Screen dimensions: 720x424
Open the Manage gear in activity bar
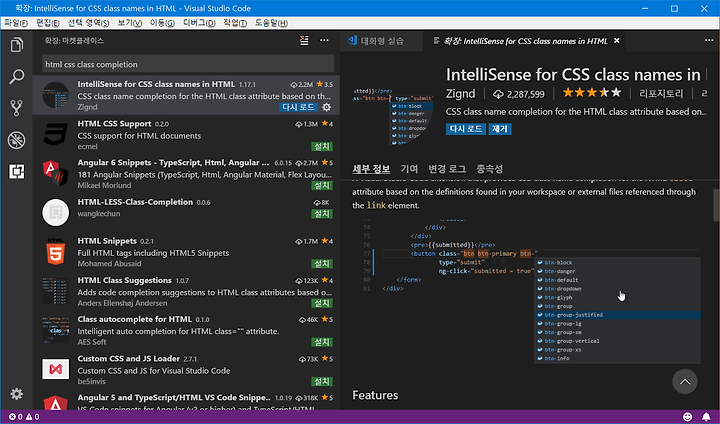17,394
